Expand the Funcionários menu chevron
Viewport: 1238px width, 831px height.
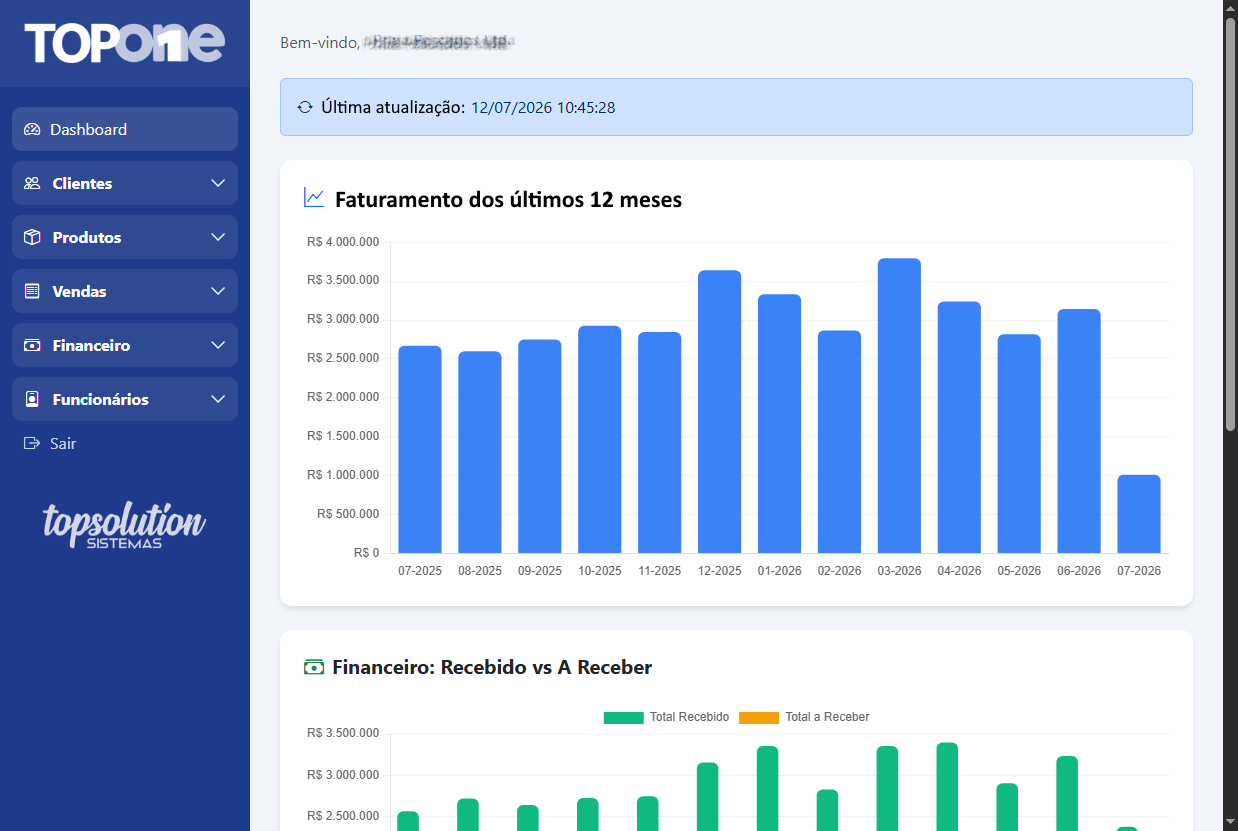[x=219, y=399]
